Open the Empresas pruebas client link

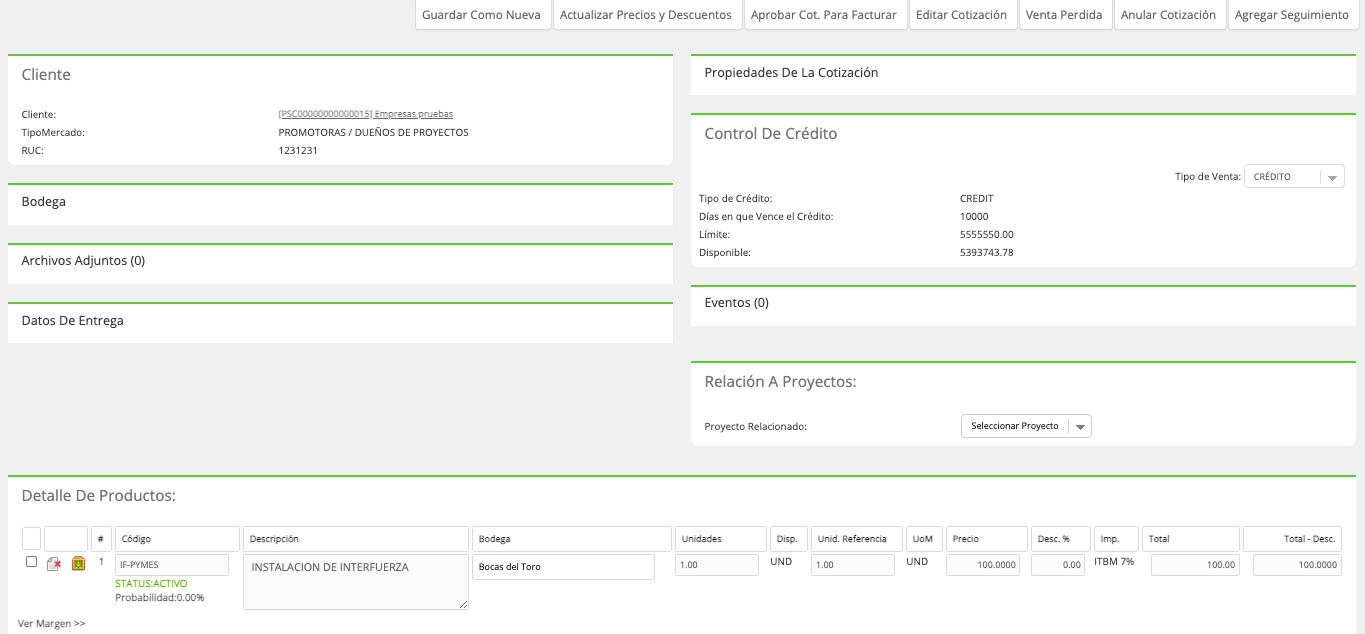coord(366,114)
